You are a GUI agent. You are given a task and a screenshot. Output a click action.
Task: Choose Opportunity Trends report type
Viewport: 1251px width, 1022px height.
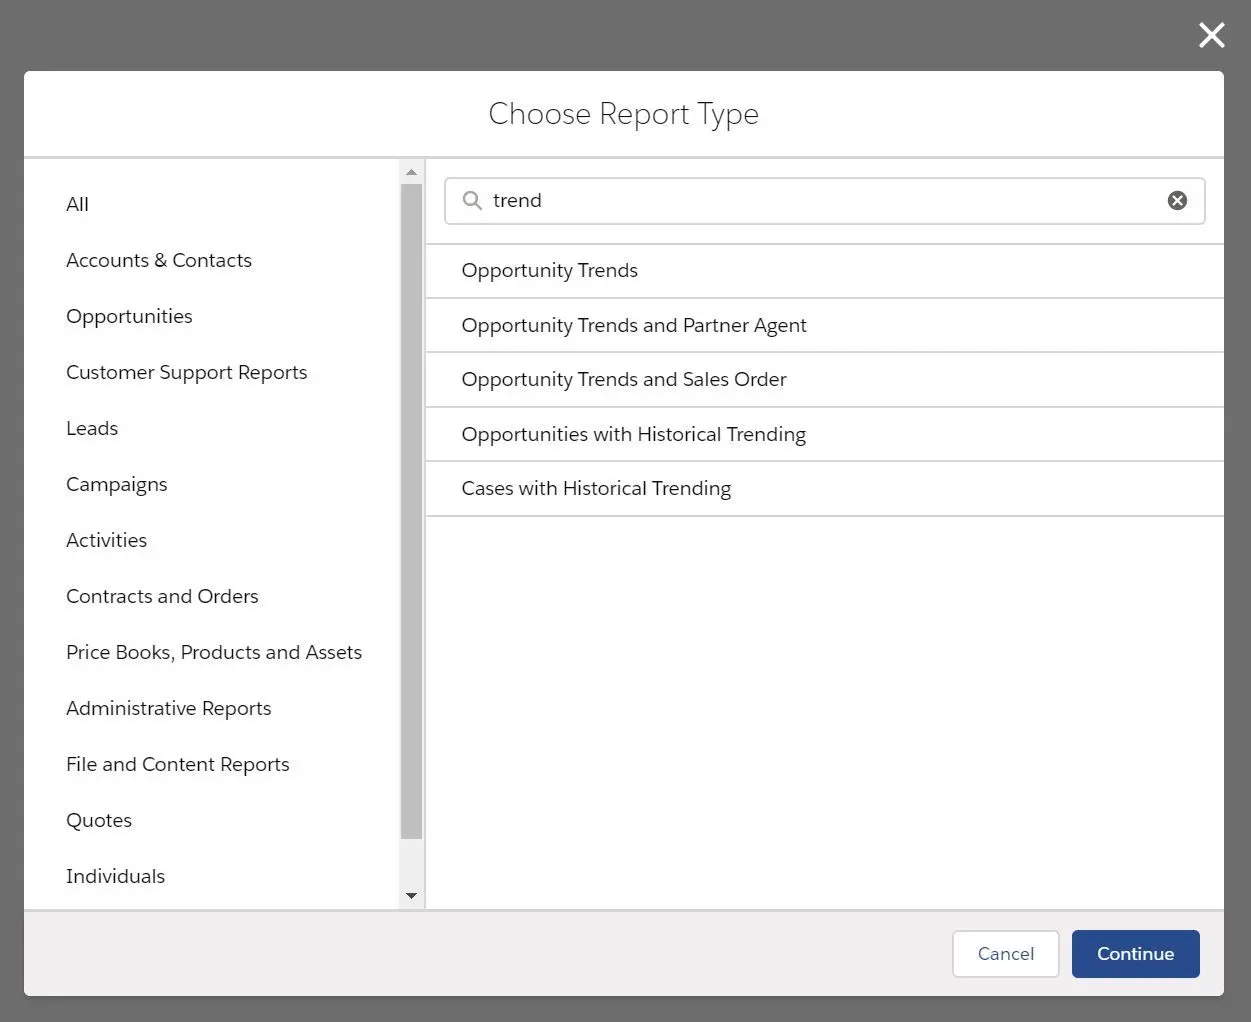point(824,271)
